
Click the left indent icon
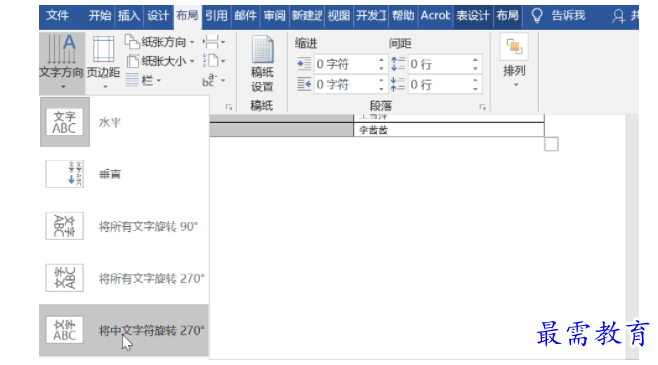304,64
